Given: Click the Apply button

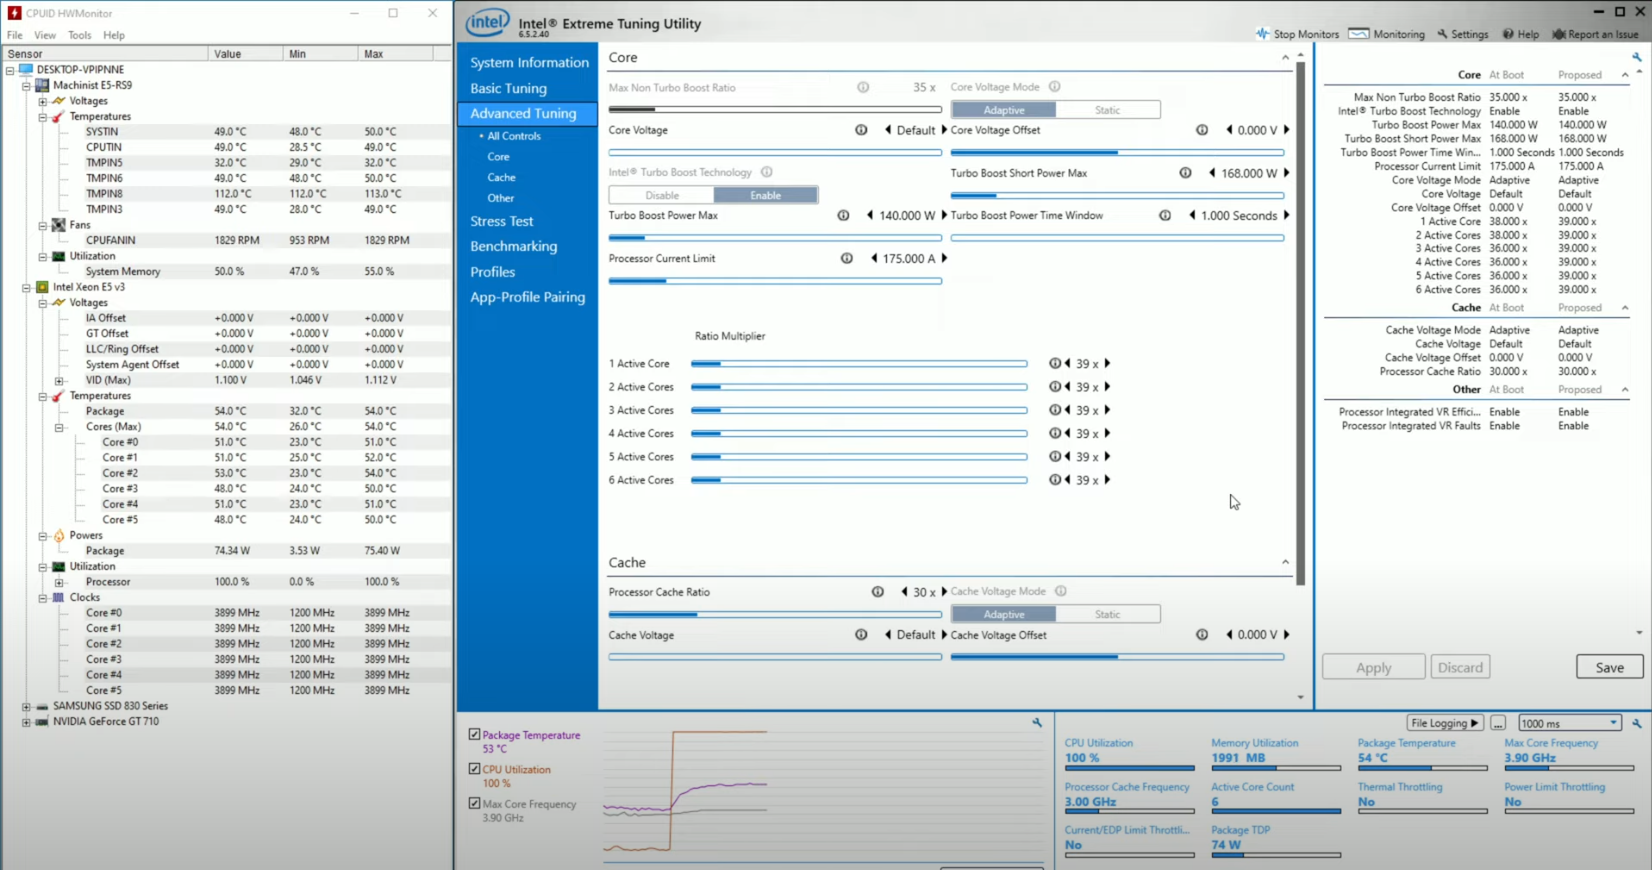Looking at the screenshot, I should click(x=1373, y=667).
